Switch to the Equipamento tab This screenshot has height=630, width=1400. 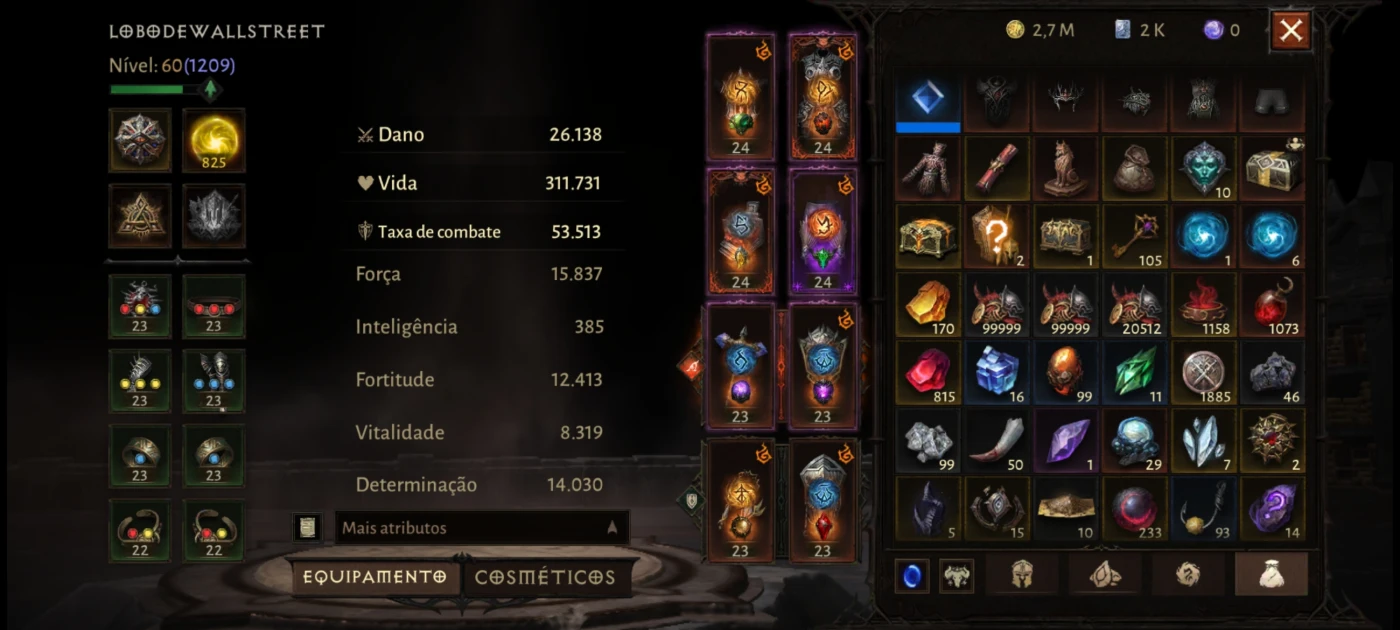(x=375, y=577)
